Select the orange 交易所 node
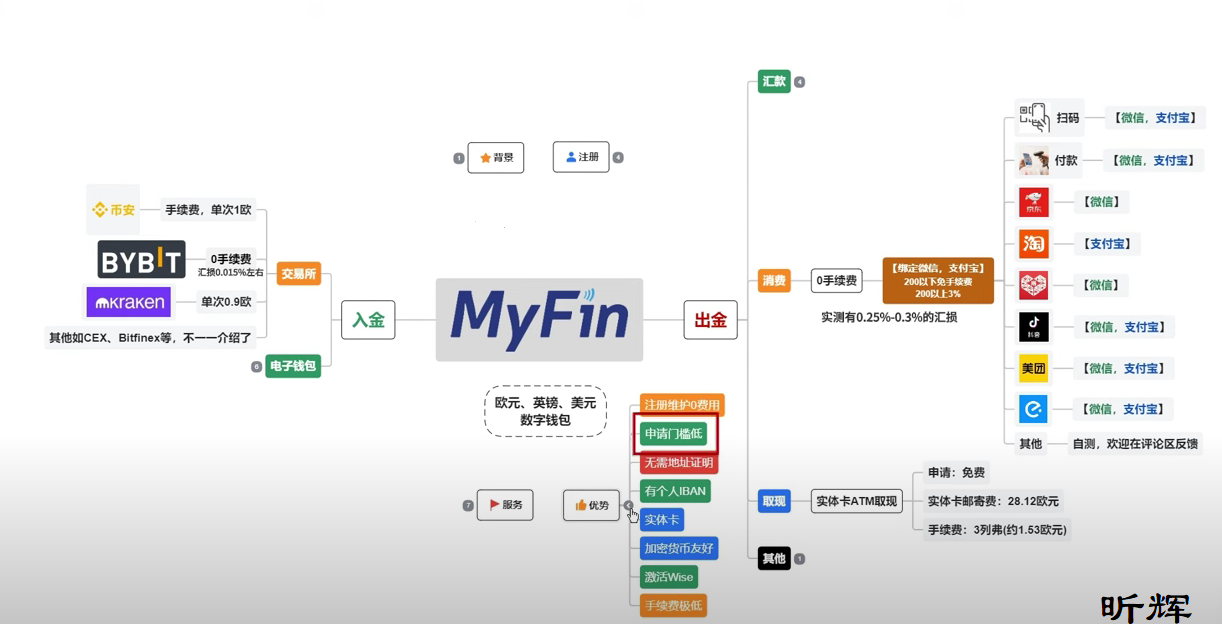This screenshot has height=624, width=1222. pos(298,273)
